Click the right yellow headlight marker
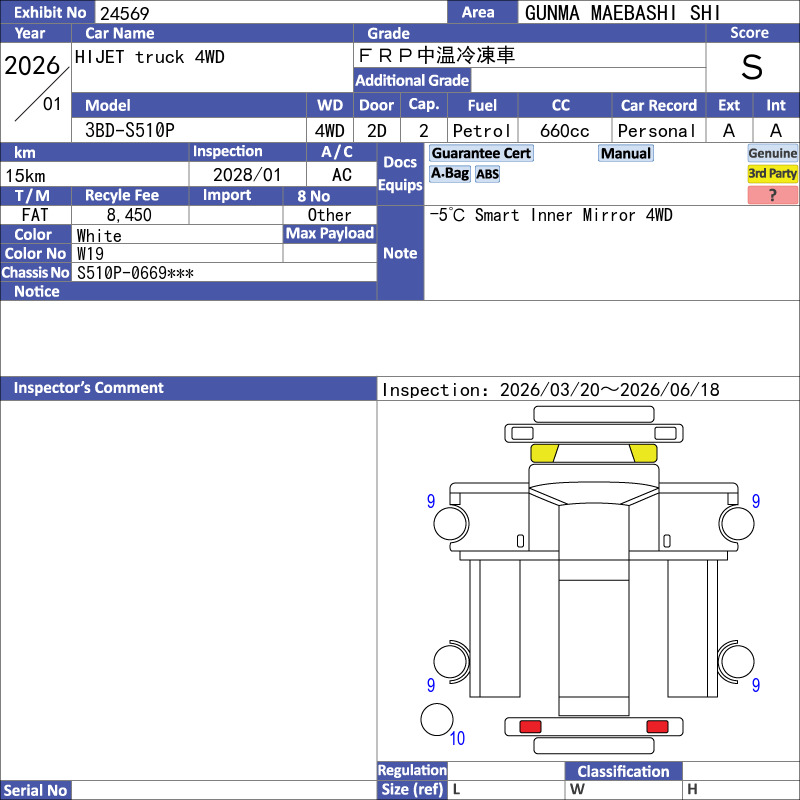 [643, 453]
